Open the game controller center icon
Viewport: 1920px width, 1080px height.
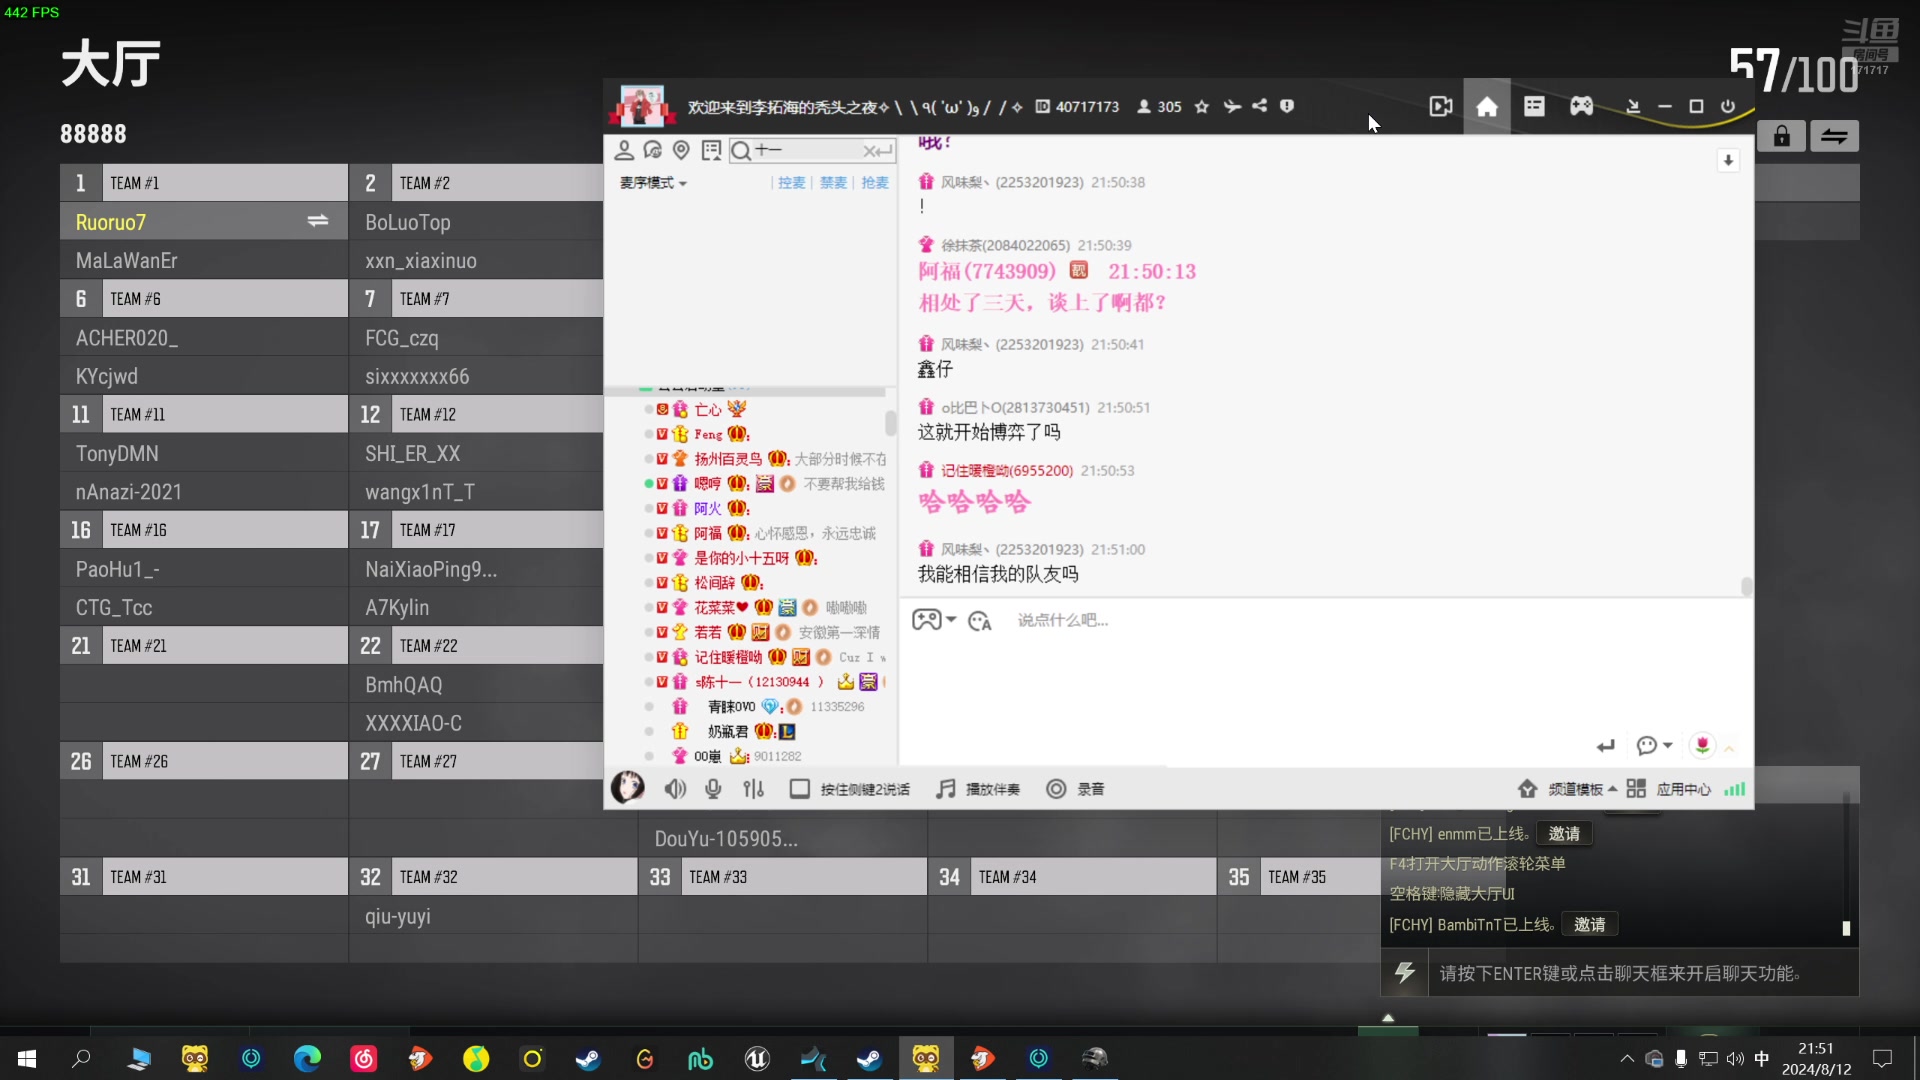[x=1581, y=107]
